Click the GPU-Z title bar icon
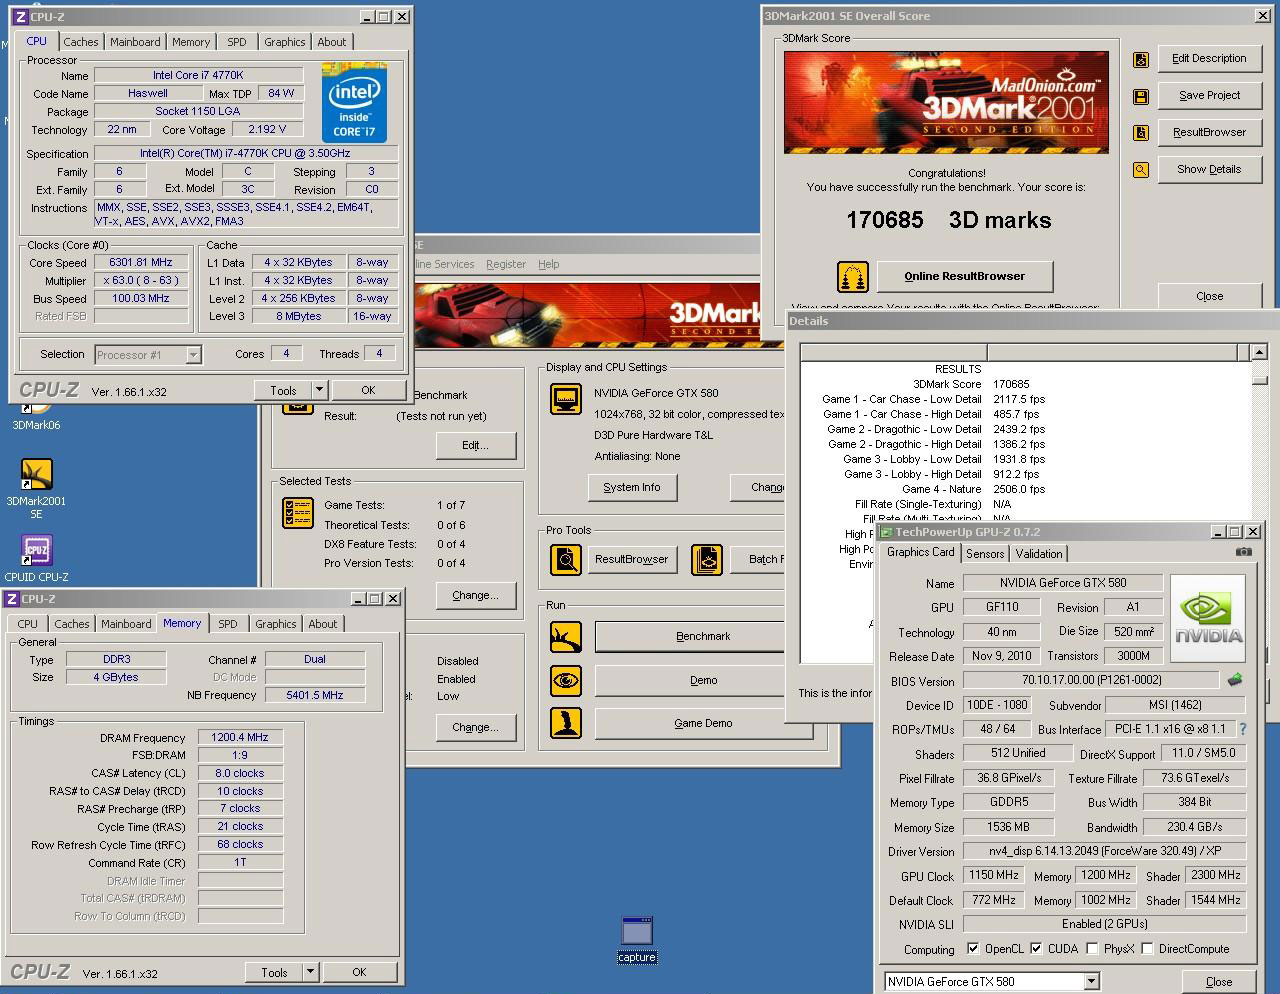The width and height of the screenshot is (1280, 994). [x=886, y=532]
